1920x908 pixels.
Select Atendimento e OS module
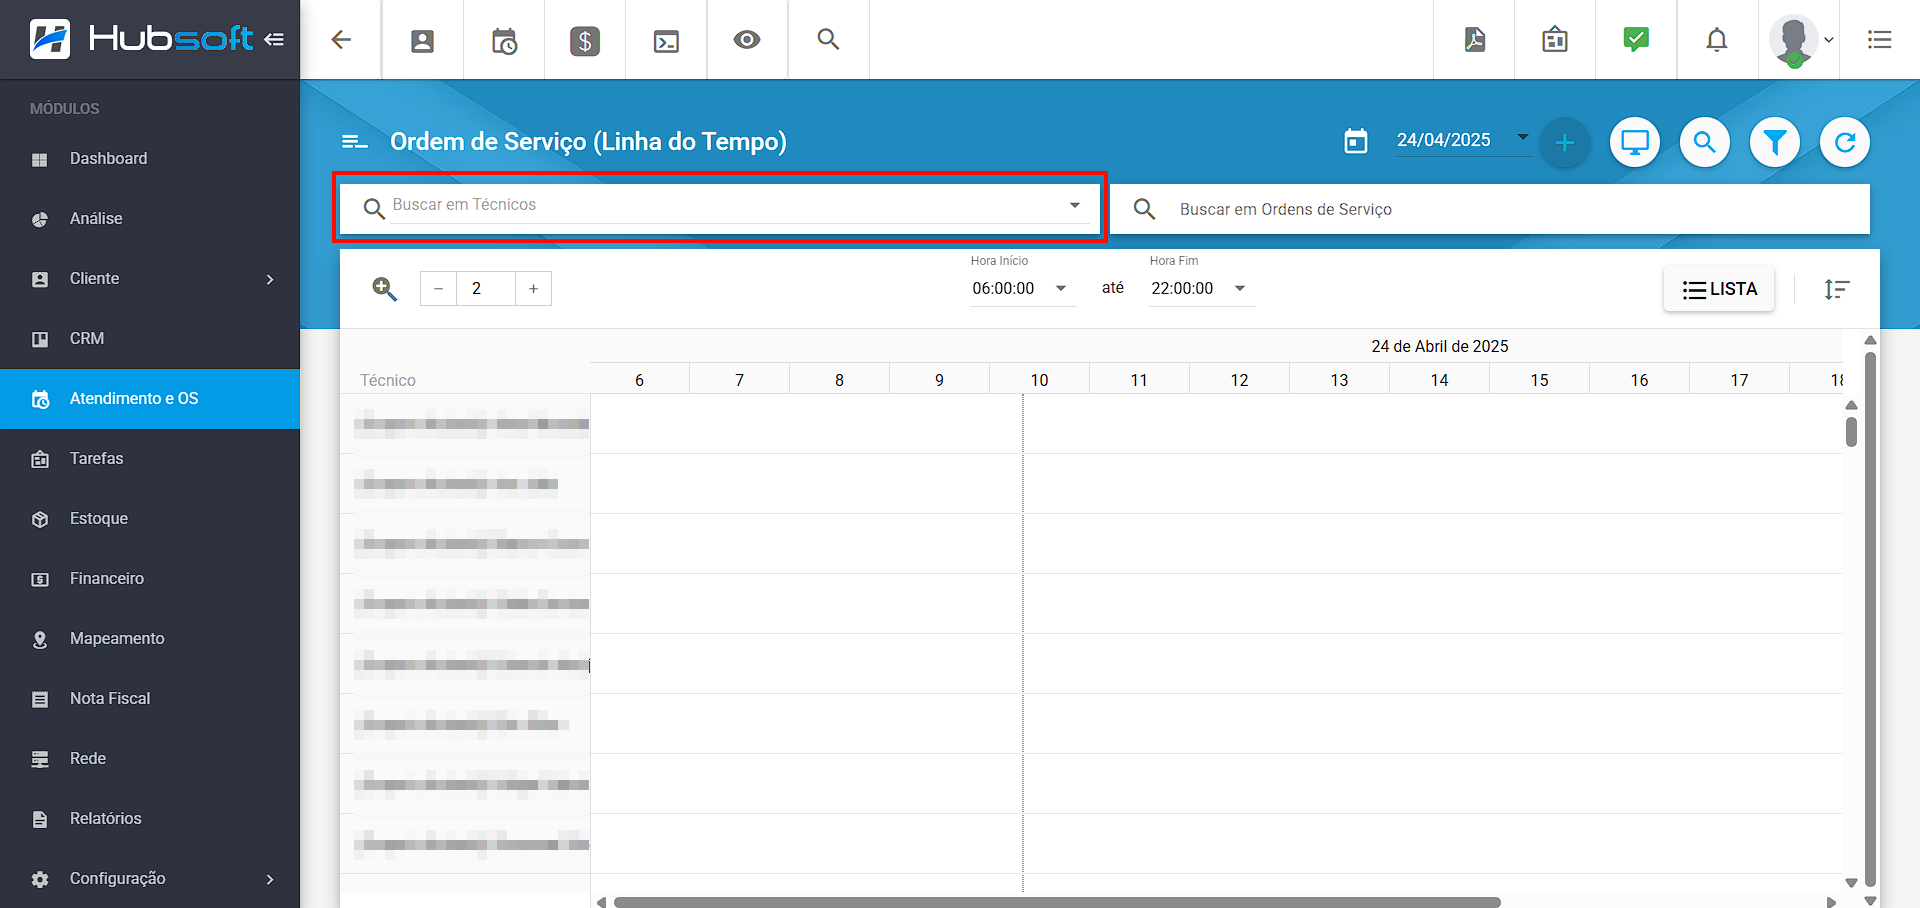tap(150, 399)
